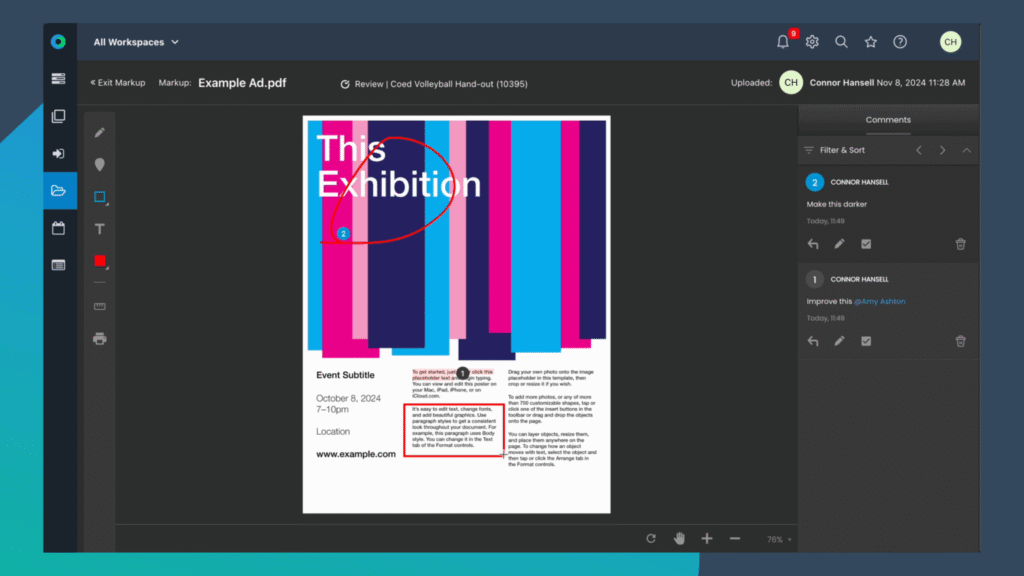1024x576 pixels.
Task: Switch to the Comments tab
Action: pyautogui.click(x=887, y=119)
